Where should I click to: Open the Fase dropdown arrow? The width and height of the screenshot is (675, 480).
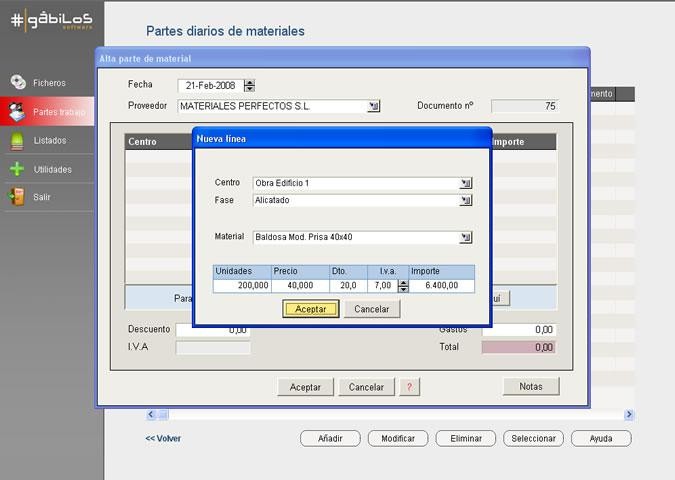465,200
